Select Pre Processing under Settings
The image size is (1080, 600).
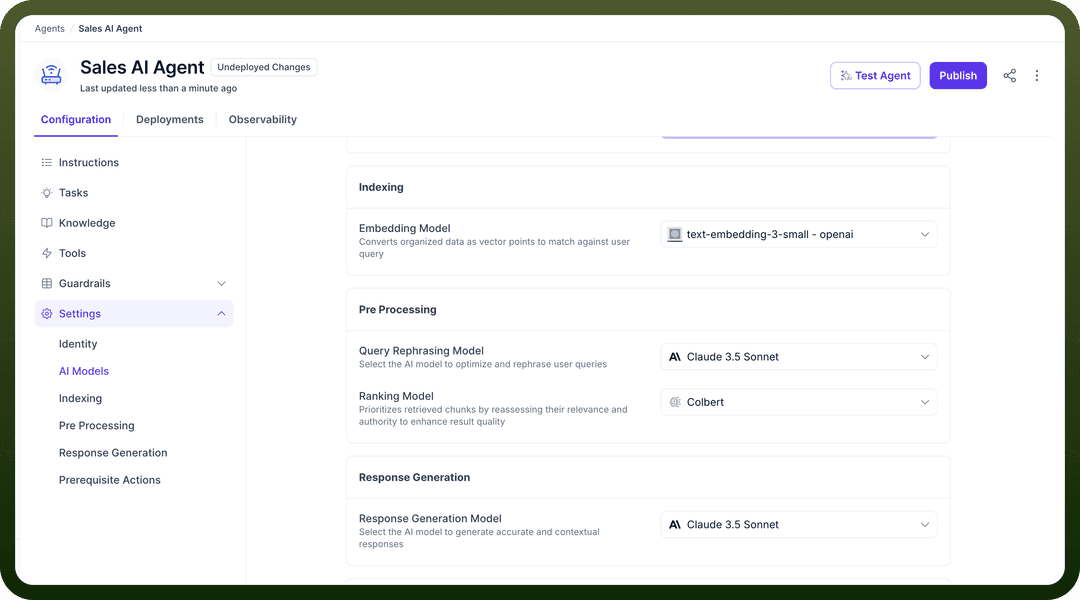(96, 426)
